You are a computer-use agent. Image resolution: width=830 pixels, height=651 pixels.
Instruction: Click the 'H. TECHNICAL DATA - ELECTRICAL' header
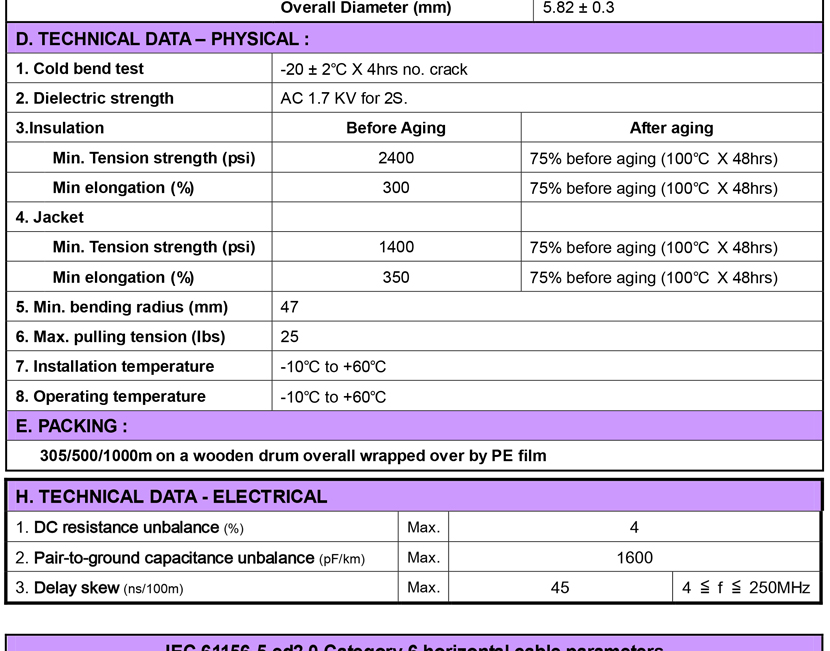coord(172,496)
